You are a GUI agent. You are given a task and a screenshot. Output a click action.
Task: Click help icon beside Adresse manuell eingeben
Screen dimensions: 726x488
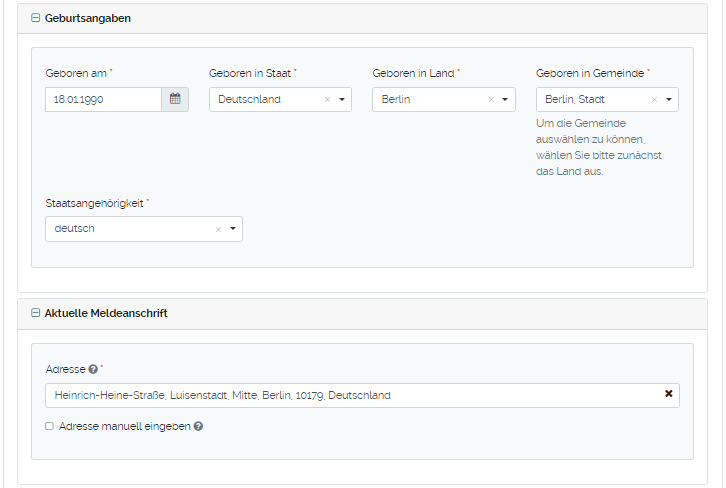point(198,426)
